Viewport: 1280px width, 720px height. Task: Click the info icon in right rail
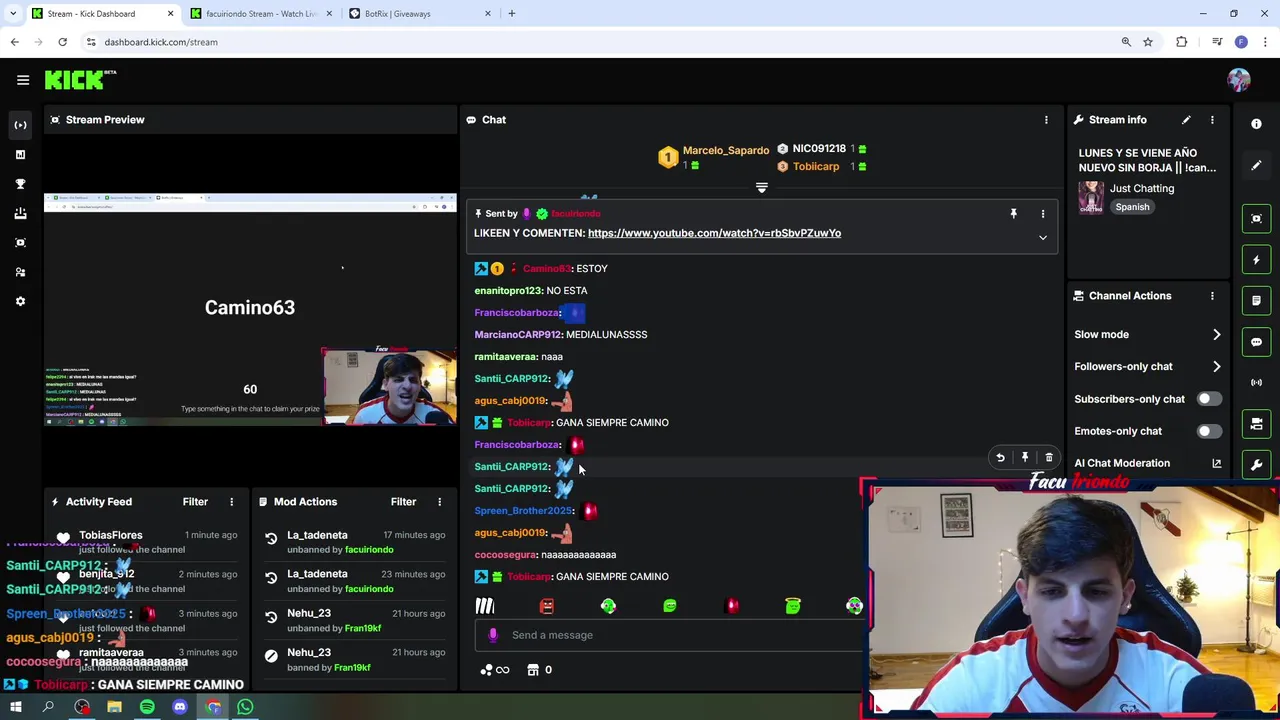tap(1256, 124)
